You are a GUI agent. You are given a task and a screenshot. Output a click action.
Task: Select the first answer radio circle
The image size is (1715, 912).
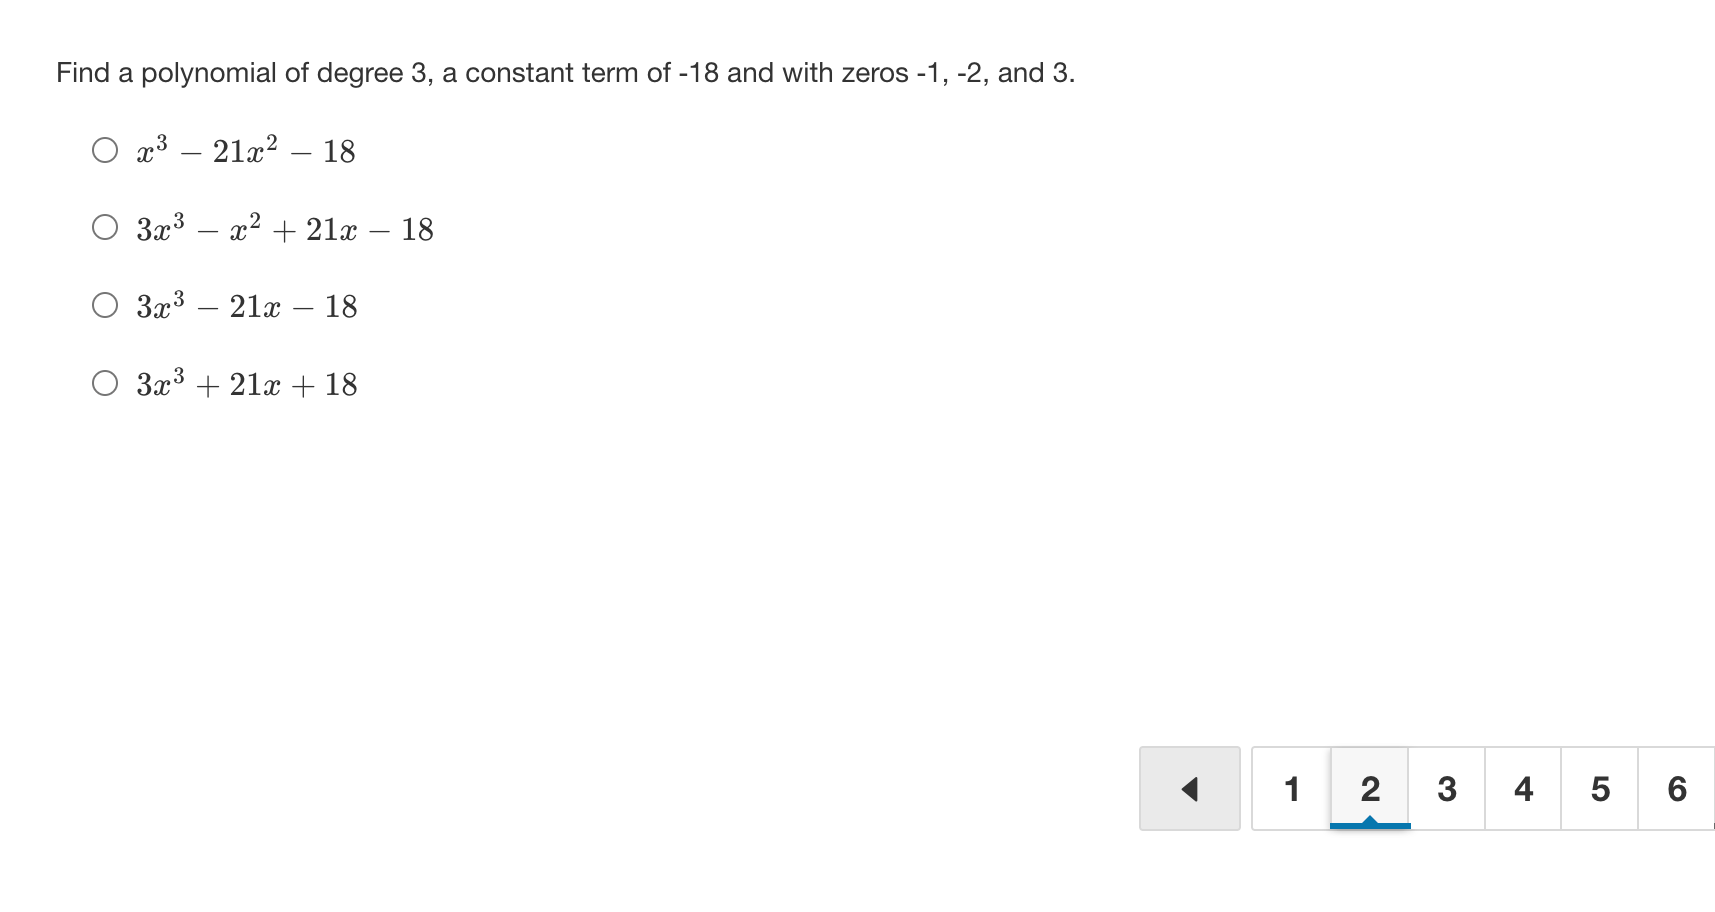[104, 149]
